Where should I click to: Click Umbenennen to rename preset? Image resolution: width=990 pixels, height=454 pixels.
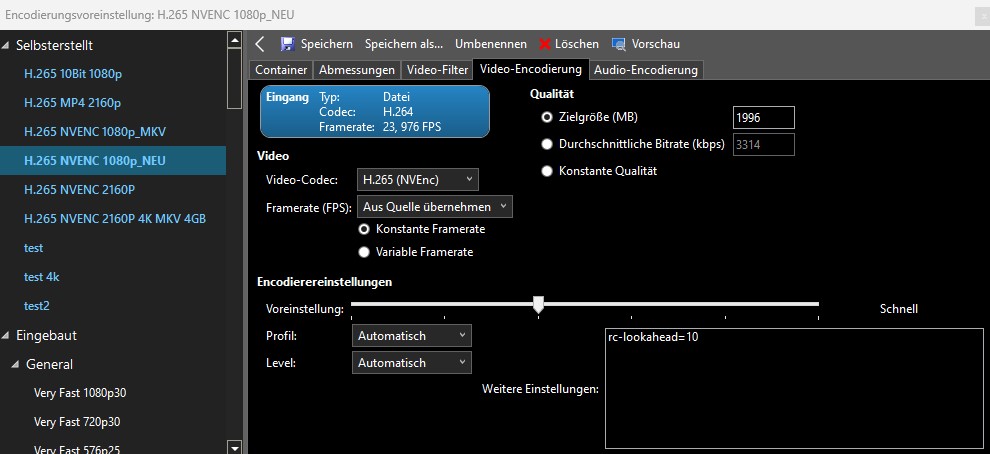pyautogui.click(x=491, y=44)
